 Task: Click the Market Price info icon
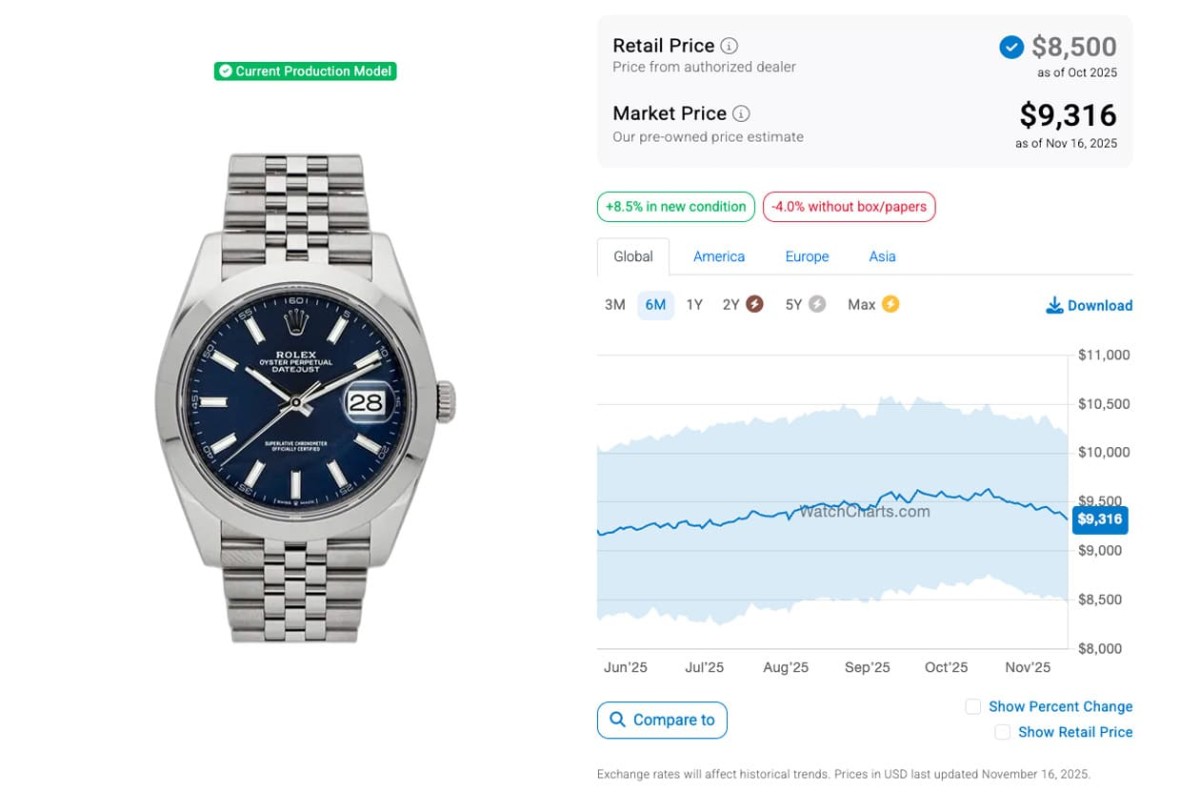coord(741,114)
